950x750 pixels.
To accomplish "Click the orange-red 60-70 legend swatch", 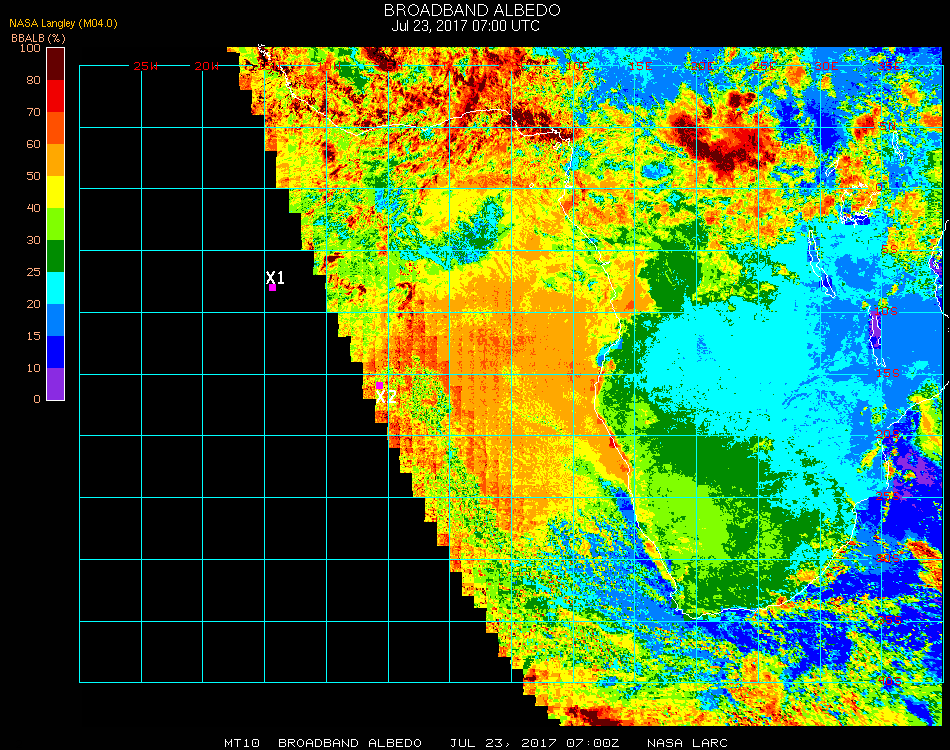I will point(55,128).
